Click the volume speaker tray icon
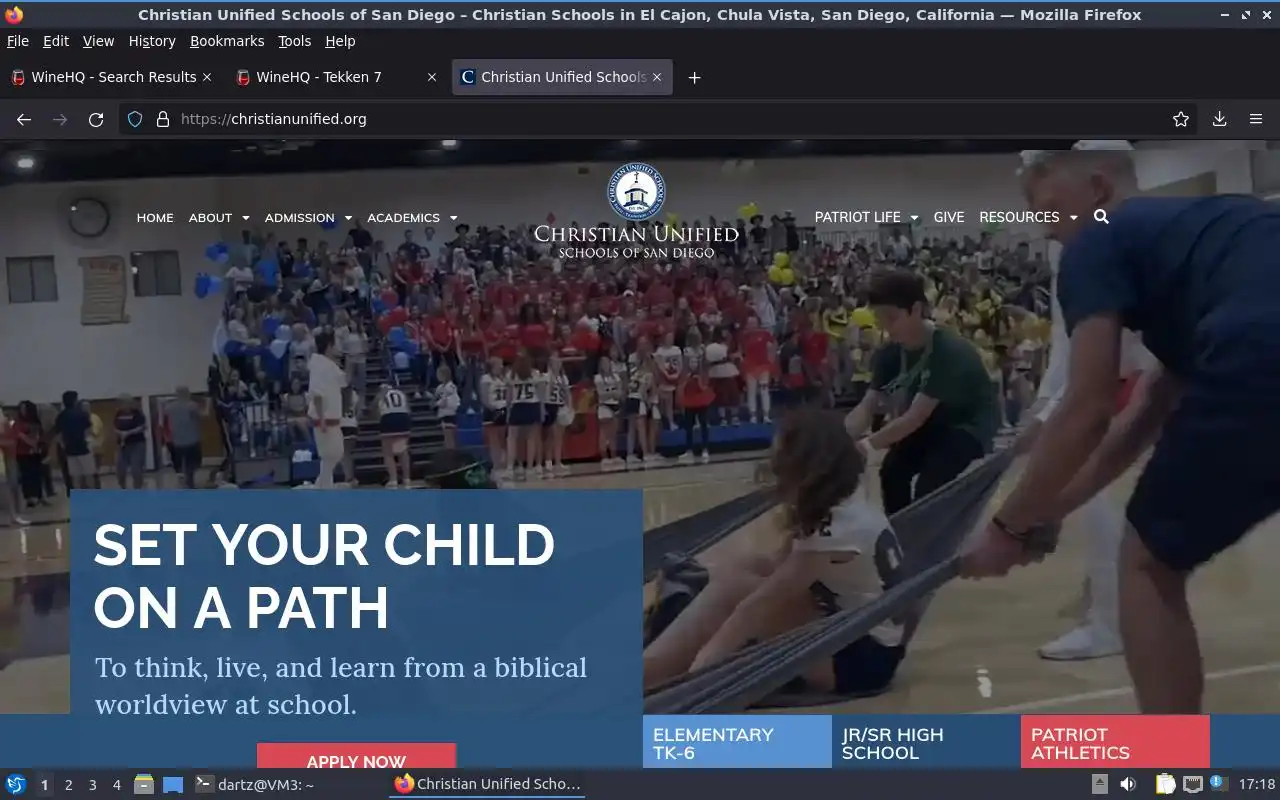Image resolution: width=1280 pixels, height=800 pixels. pos(1127,784)
